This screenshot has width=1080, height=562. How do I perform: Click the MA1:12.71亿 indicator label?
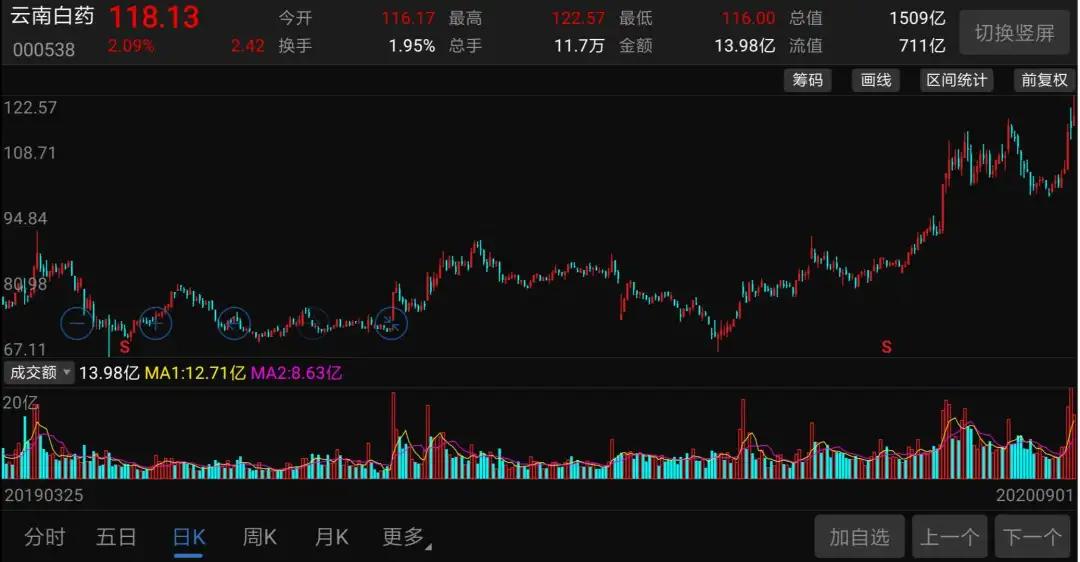click(195, 373)
